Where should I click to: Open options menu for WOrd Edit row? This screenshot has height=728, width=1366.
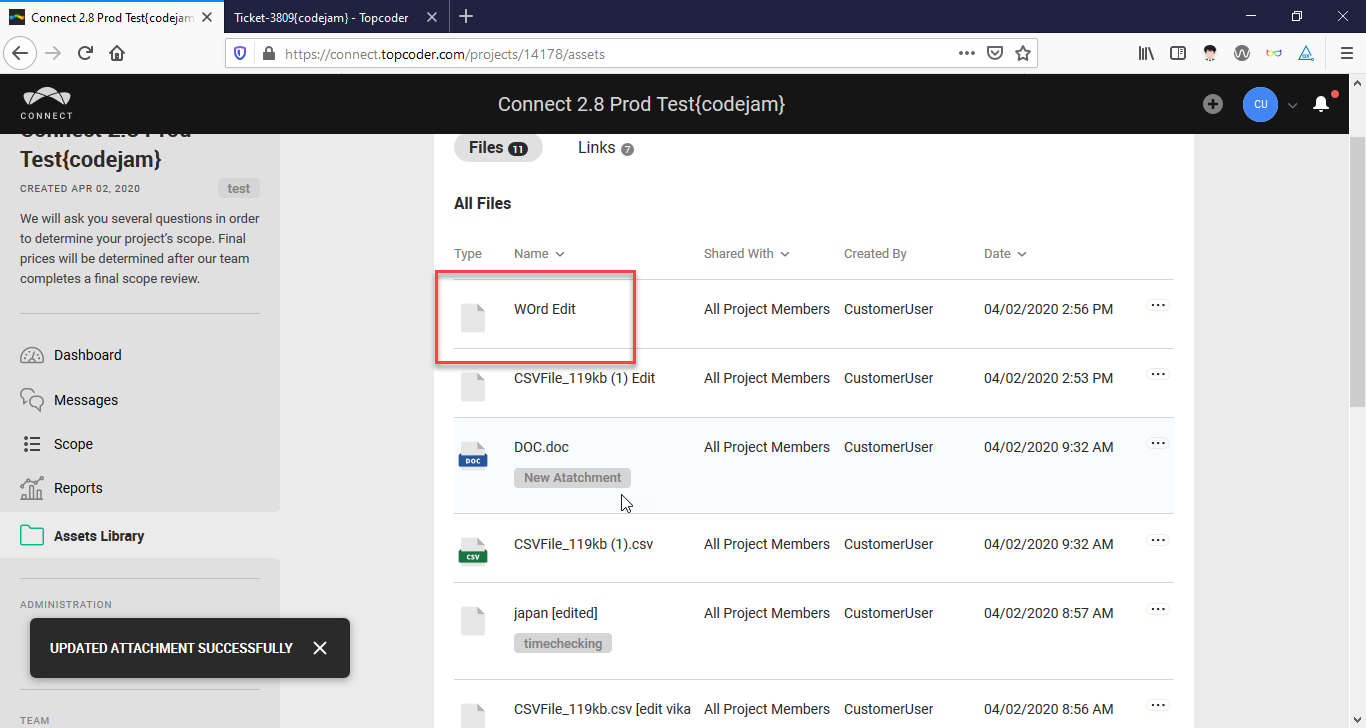(1158, 305)
